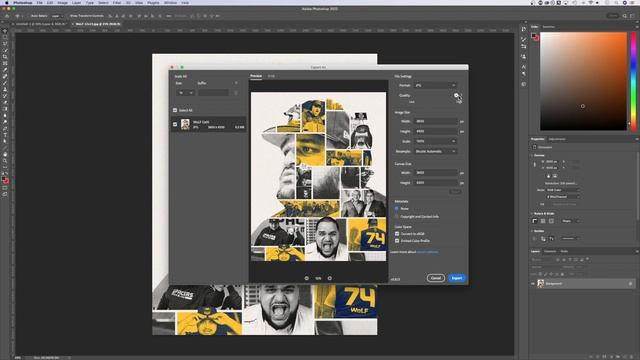The height and width of the screenshot is (360, 640).
Task: Toggle Show Transform Controls option
Action: click(87, 16)
